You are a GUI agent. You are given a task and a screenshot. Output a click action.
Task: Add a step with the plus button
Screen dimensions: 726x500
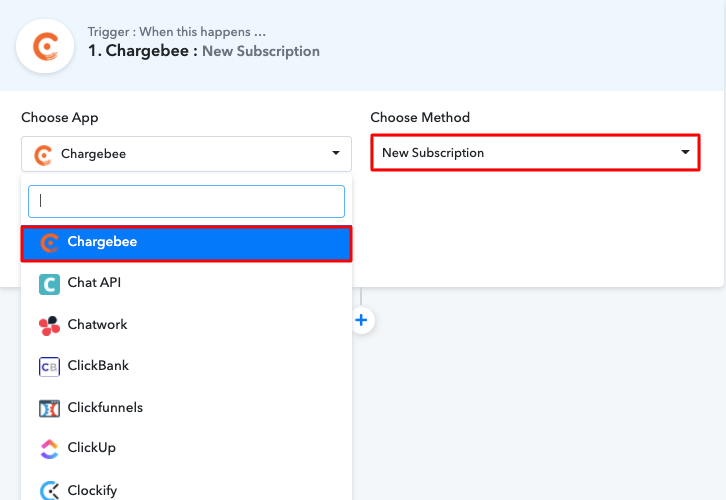(362, 321)
